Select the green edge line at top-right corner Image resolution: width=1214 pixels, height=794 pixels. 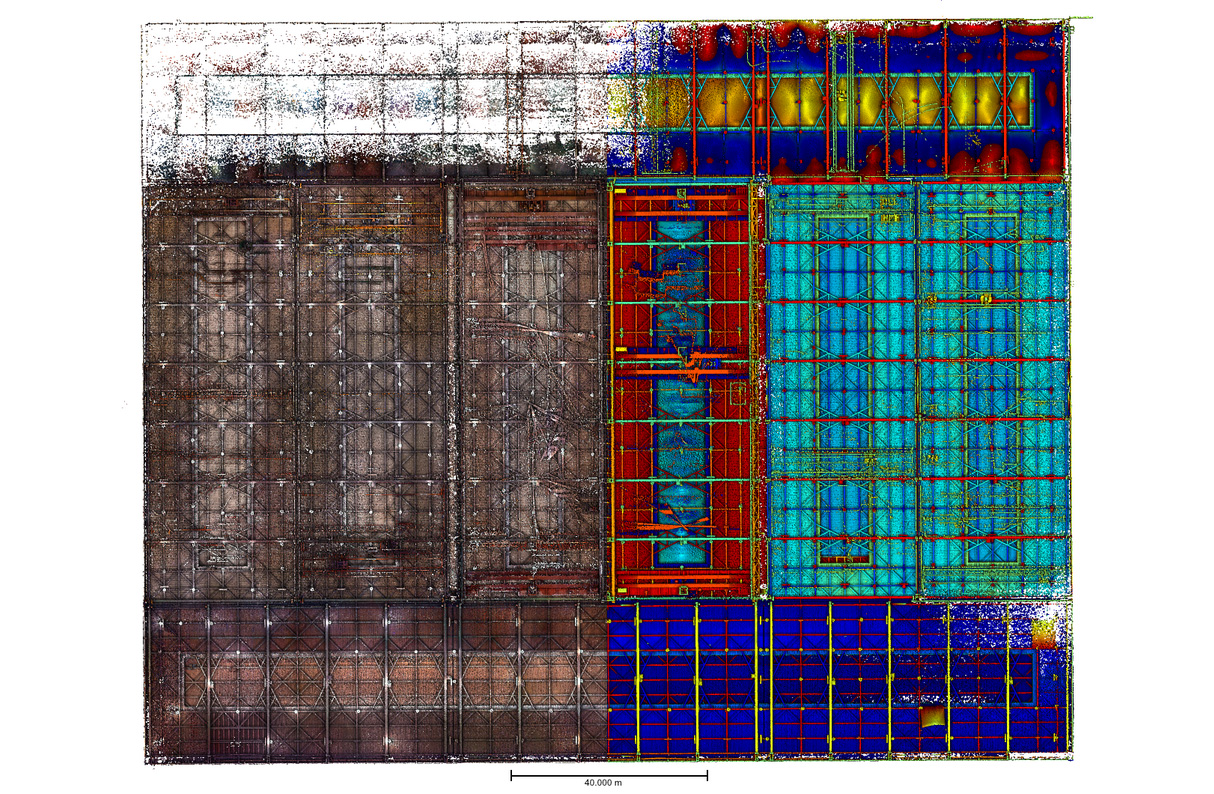point(1080,18)
